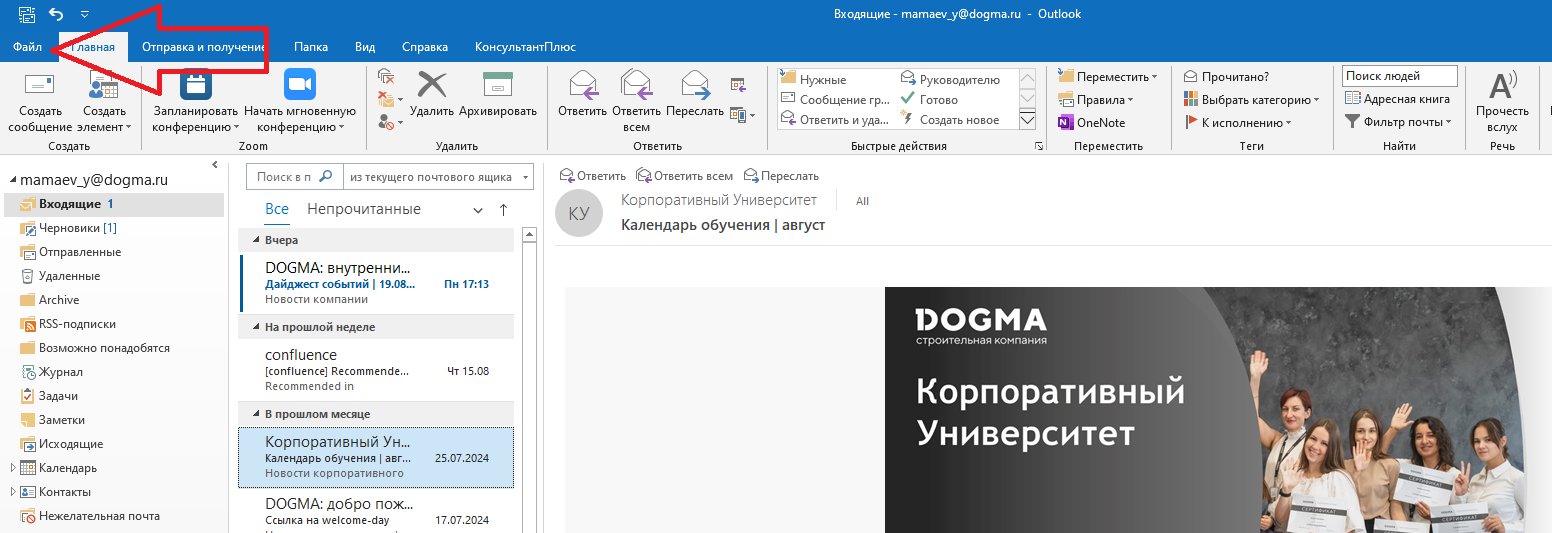The height and width of the screenshot is (533, 1552).
Task: Switch to the View (Вид) tab
Action: tap(365, 47)
